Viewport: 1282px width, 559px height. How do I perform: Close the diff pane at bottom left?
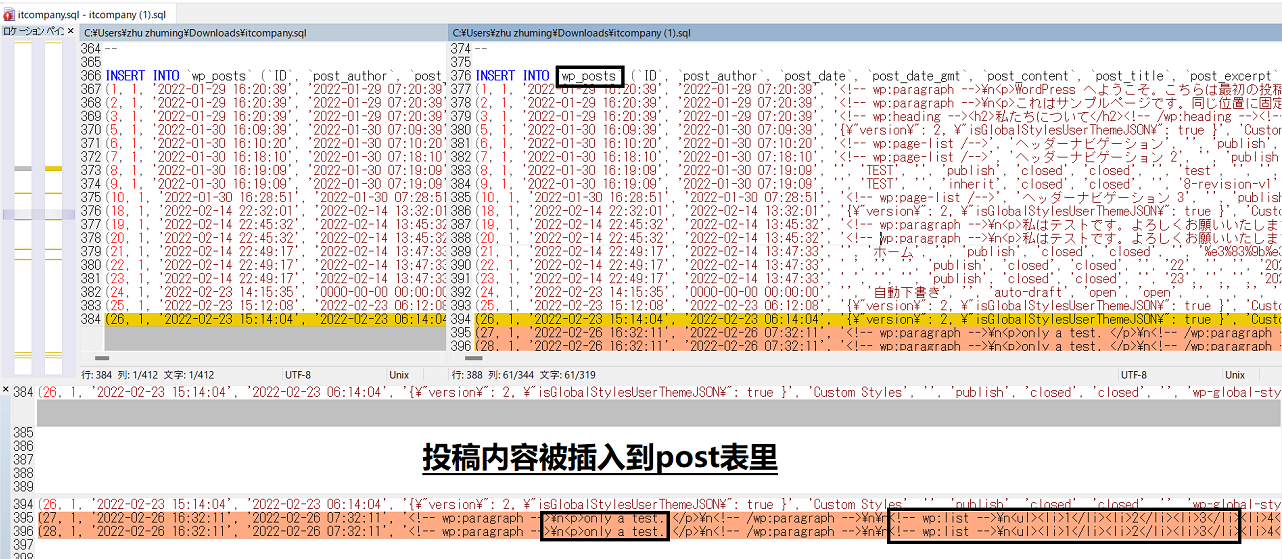(x=5, y=391)
